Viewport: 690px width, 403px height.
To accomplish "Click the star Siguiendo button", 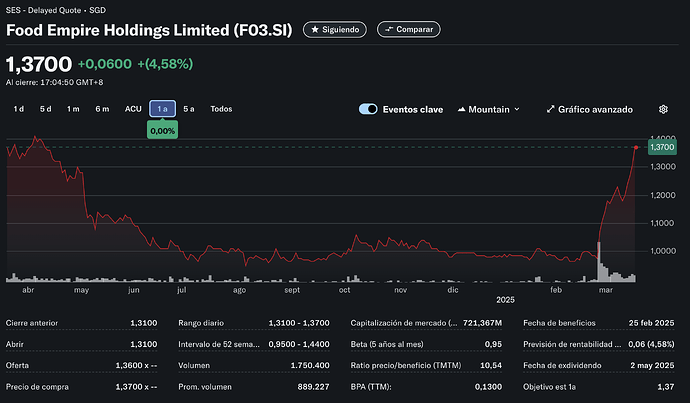I will click(x=335, y=29).
